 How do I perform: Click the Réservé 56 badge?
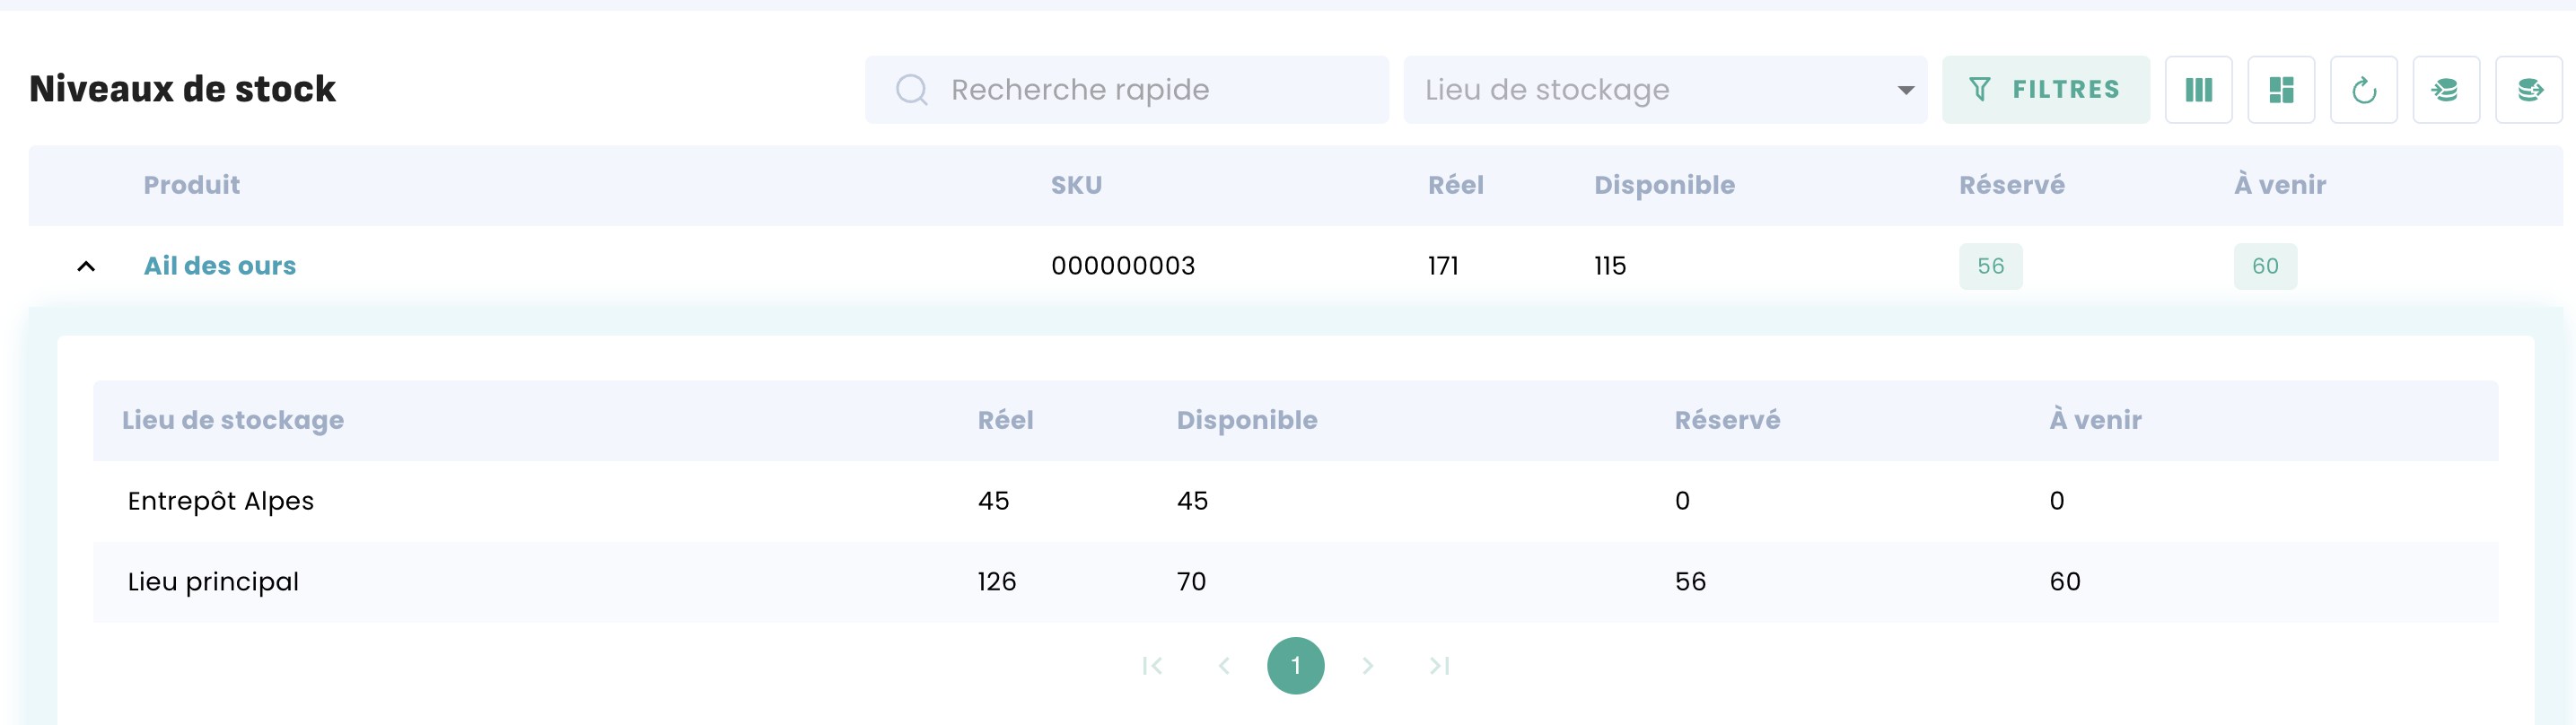[x=1990, y=266]
